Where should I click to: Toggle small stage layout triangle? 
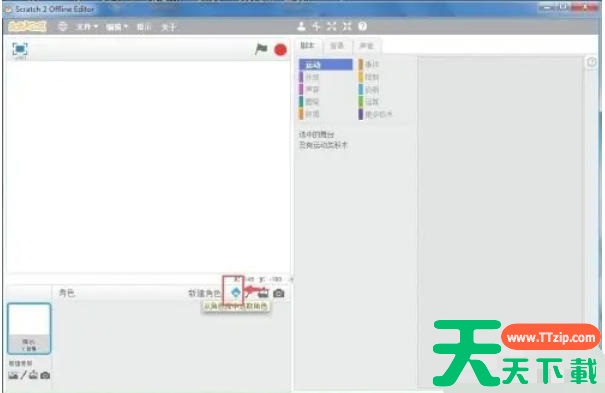coord(291,279)
